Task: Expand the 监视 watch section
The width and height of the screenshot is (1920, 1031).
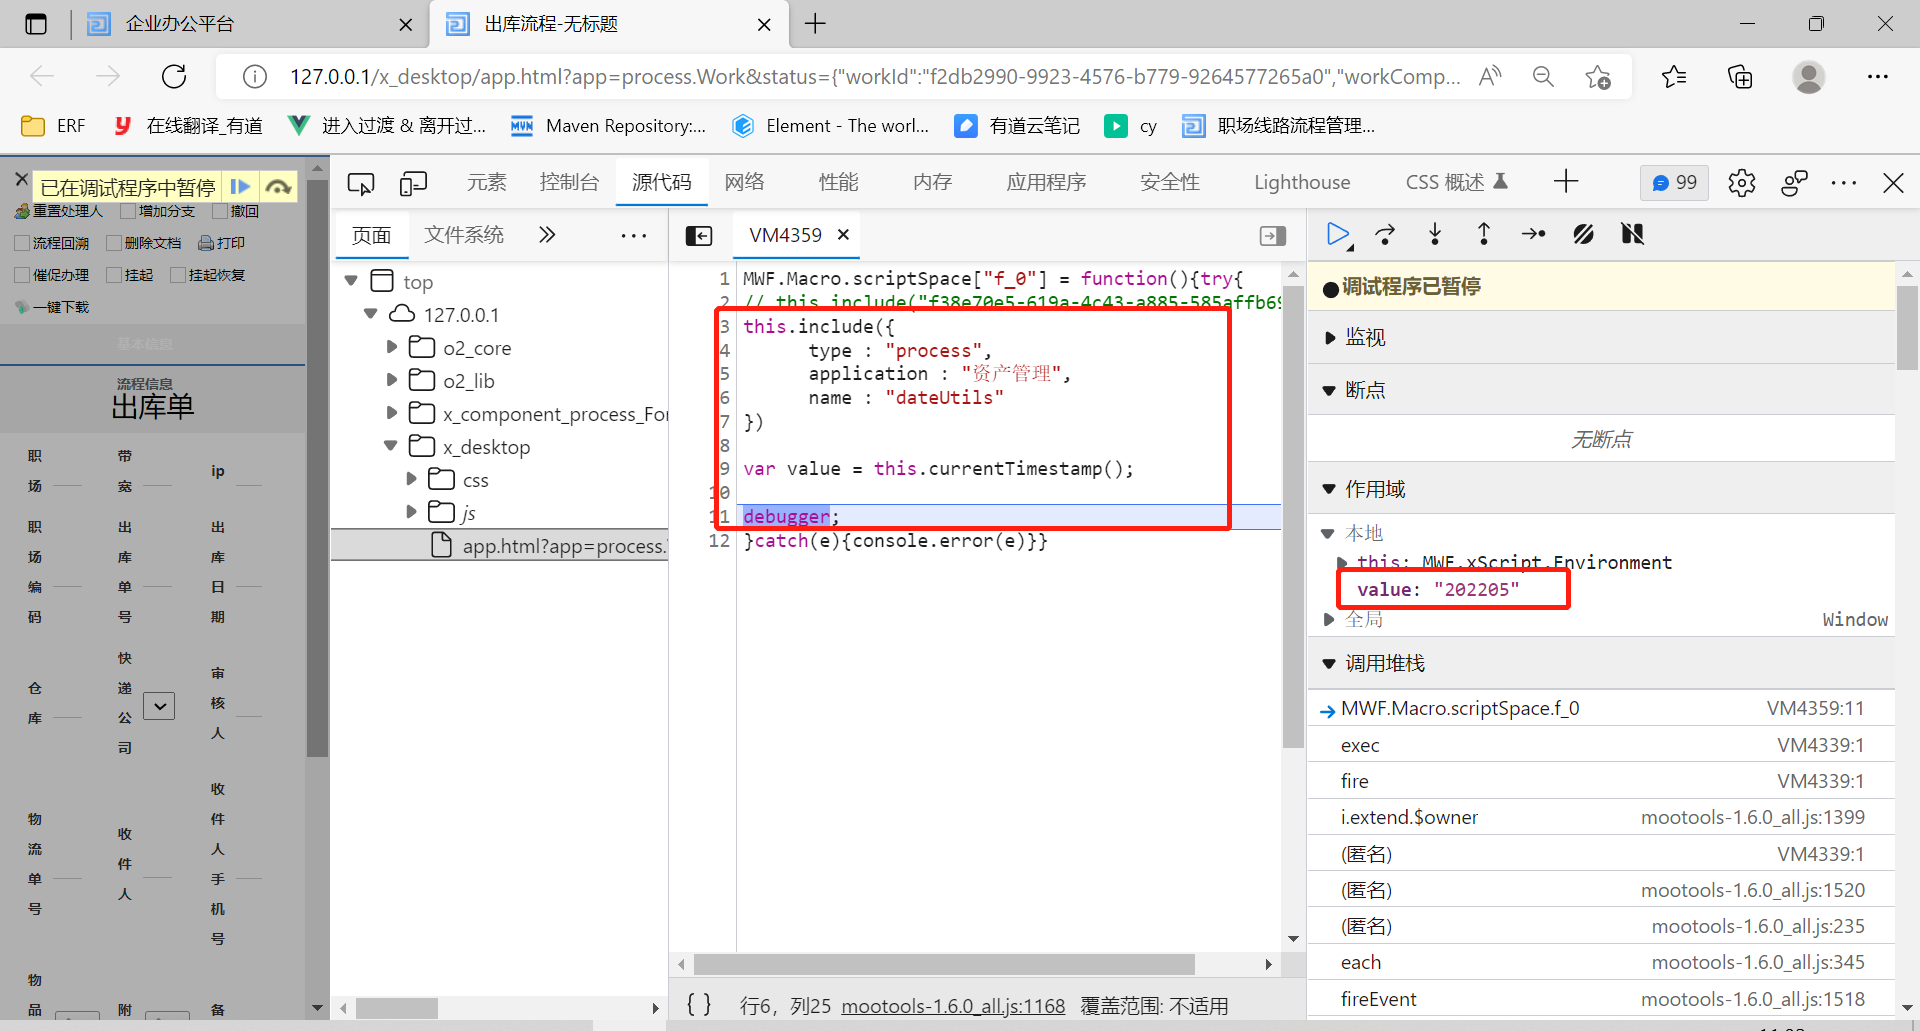Action: click(x=1330, y=338)
